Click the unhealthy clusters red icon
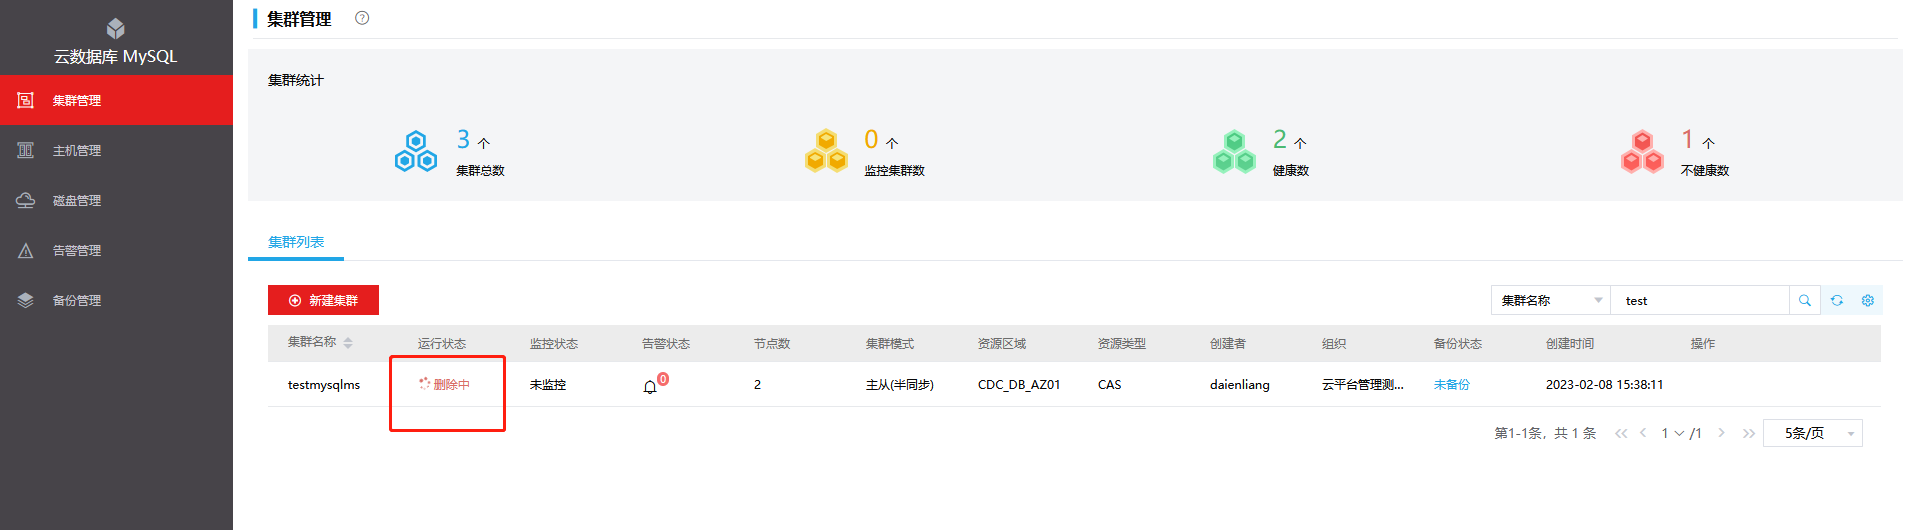1918x530 pixels. coord(1641,151)
